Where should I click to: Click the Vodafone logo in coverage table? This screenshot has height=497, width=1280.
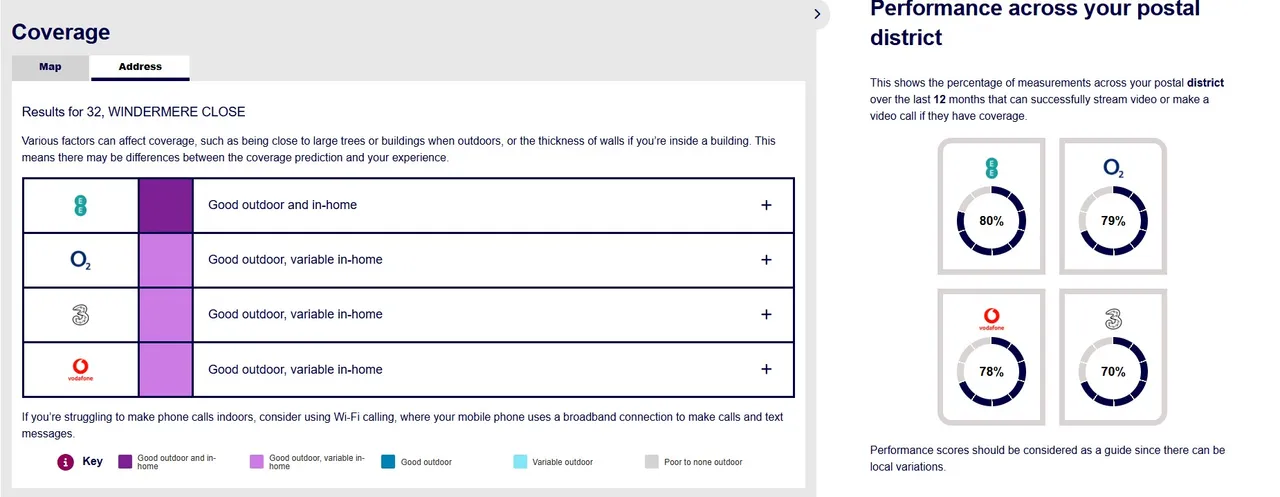pyautogui.click(x=81, y=370)
